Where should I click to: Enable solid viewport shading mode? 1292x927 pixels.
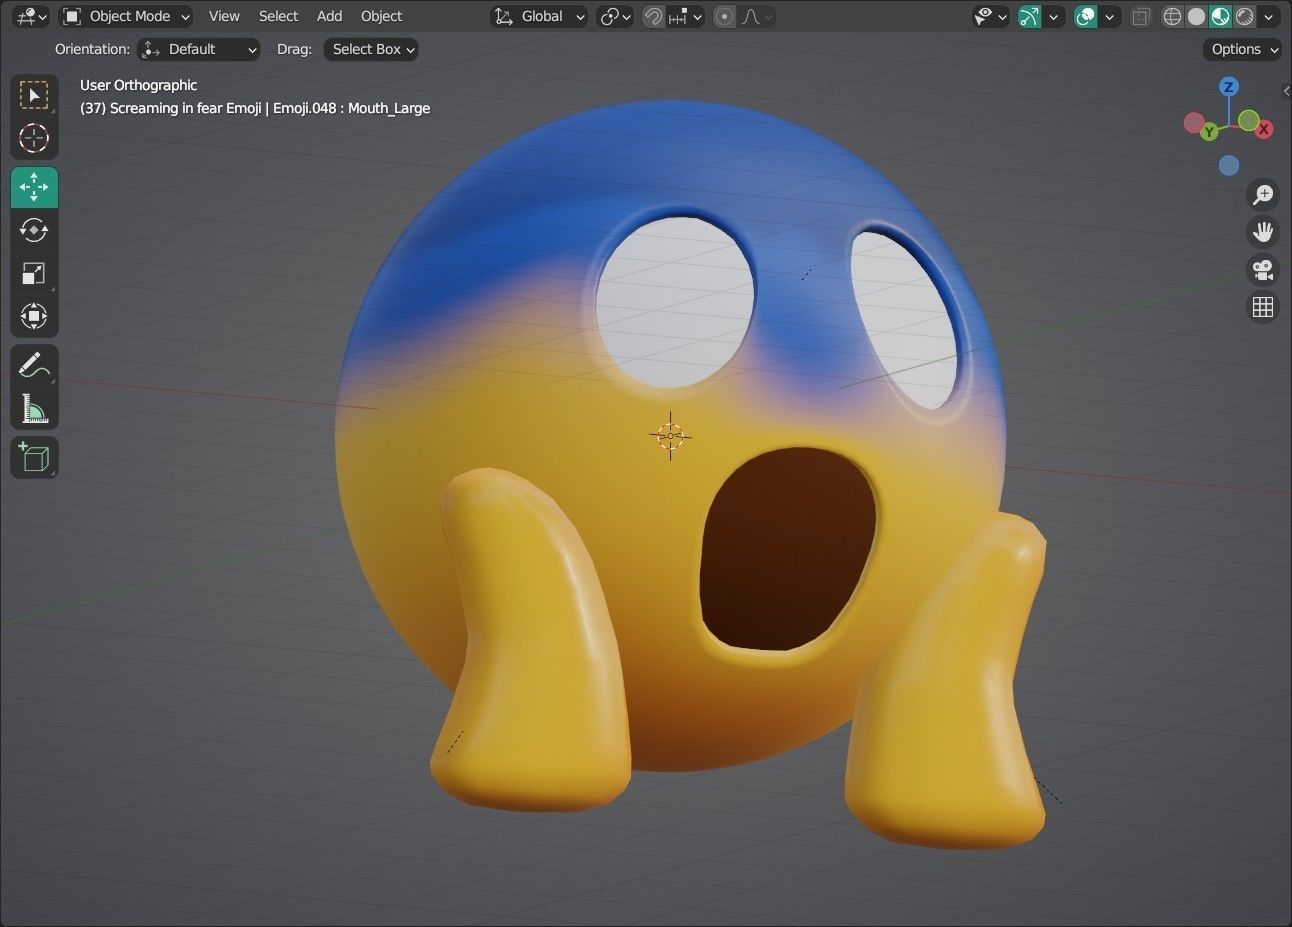pyautogui.click(x=1196, y=16)
